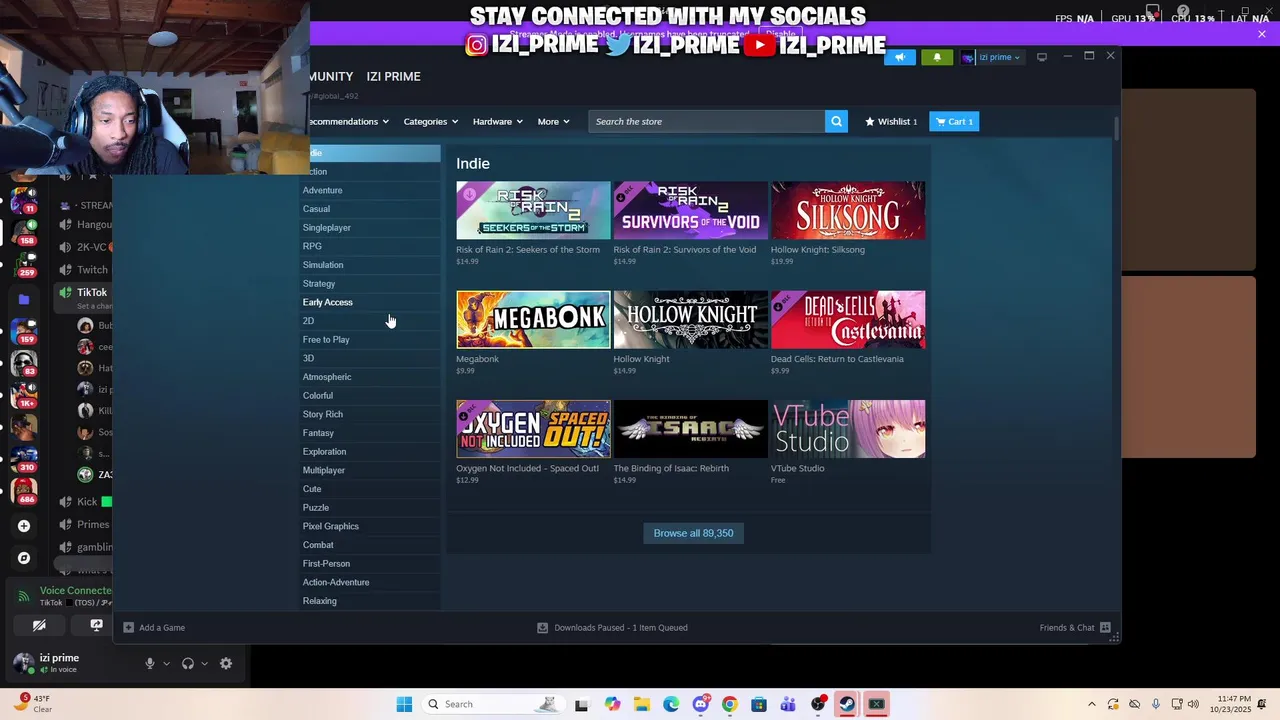Share your screen icon in Discord voice panel
This screenshot has height=720, width=1280.
(96, 625)
